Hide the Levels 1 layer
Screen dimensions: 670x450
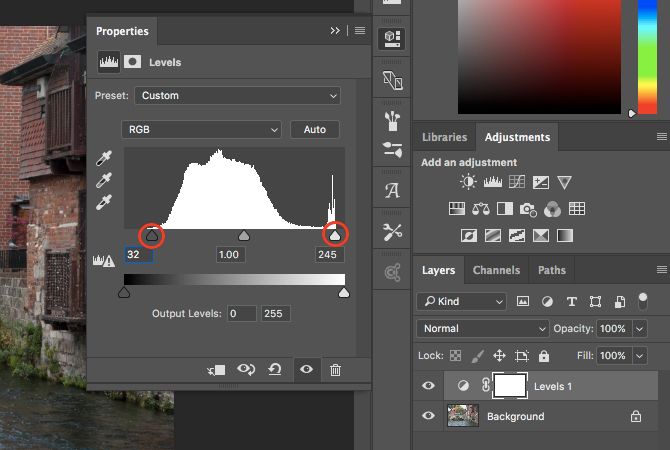point(428,386)
